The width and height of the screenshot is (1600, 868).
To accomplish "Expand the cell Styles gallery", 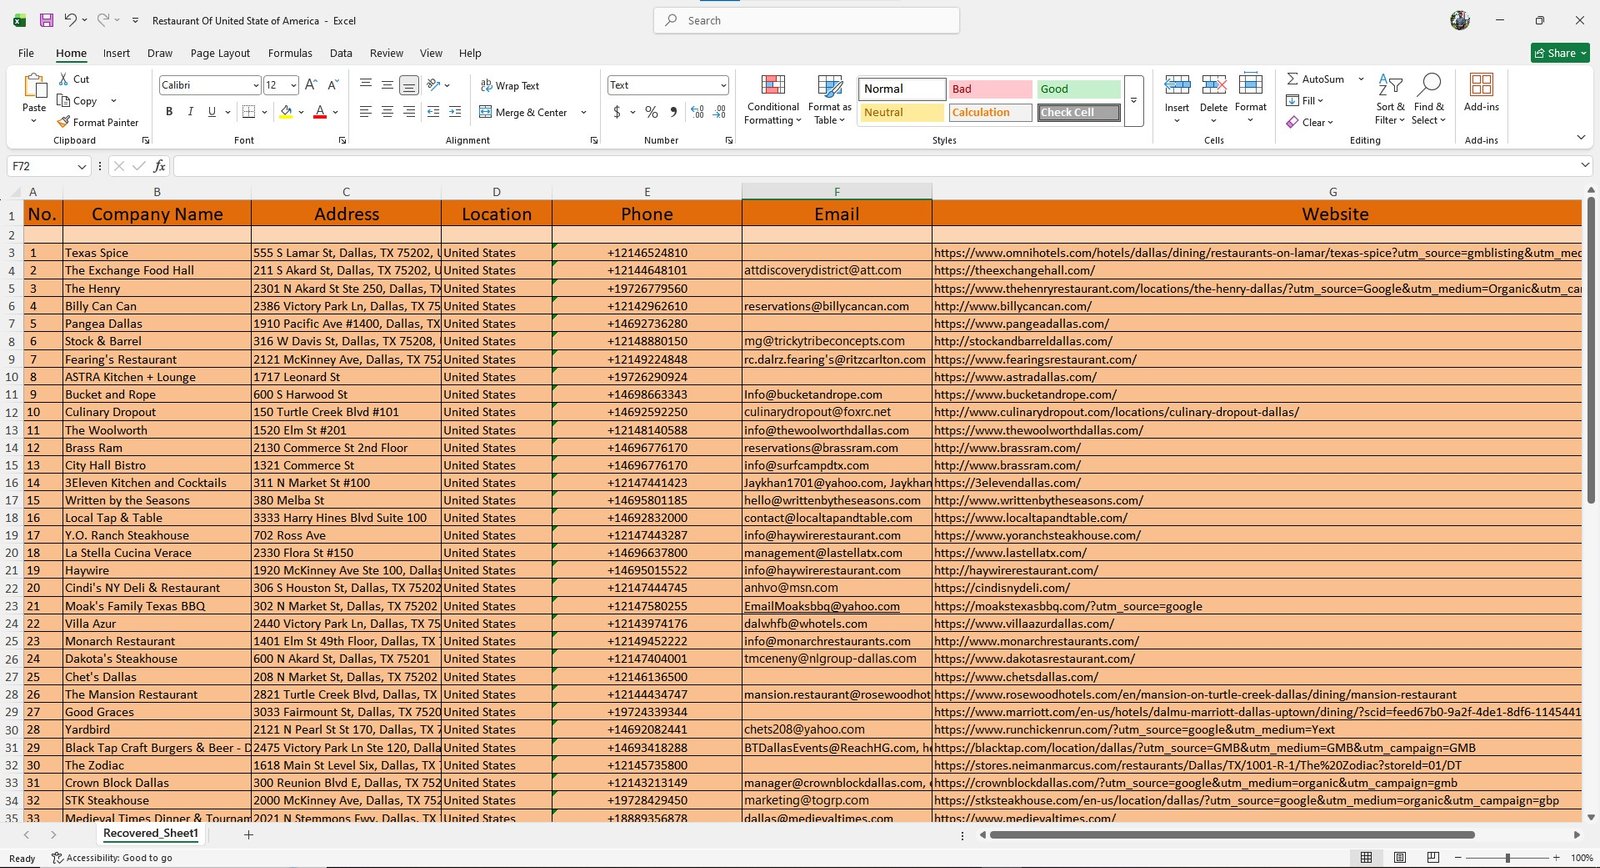I will click(1133, 100).
